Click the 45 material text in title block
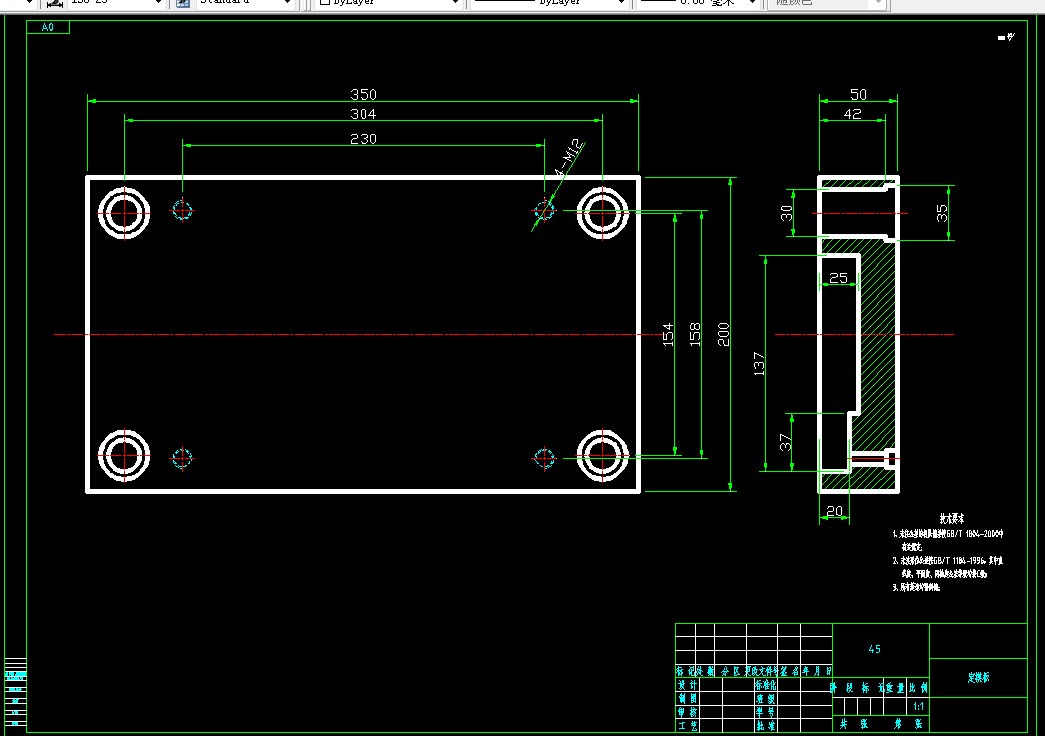The width and height of the screenshot is (1045, 736). (874, 649)
